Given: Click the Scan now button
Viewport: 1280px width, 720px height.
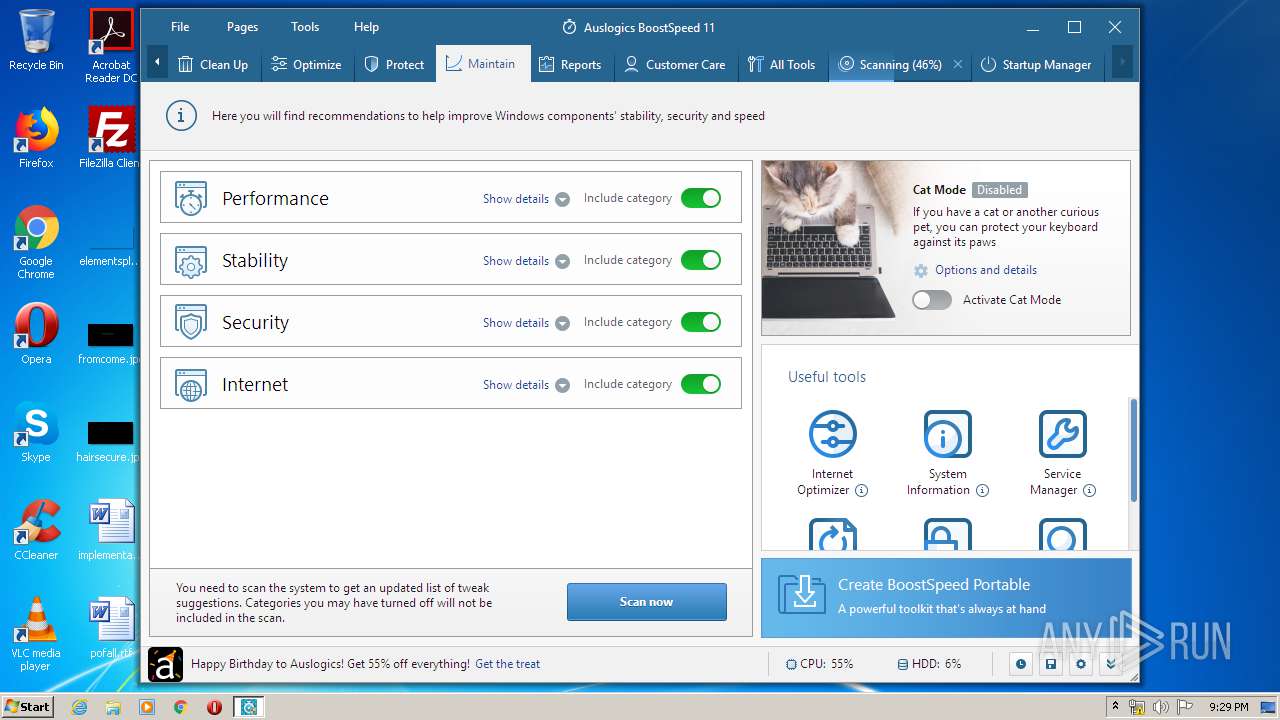Looking at the screenshot, I should pyautogui.click(x=646, y=602).
